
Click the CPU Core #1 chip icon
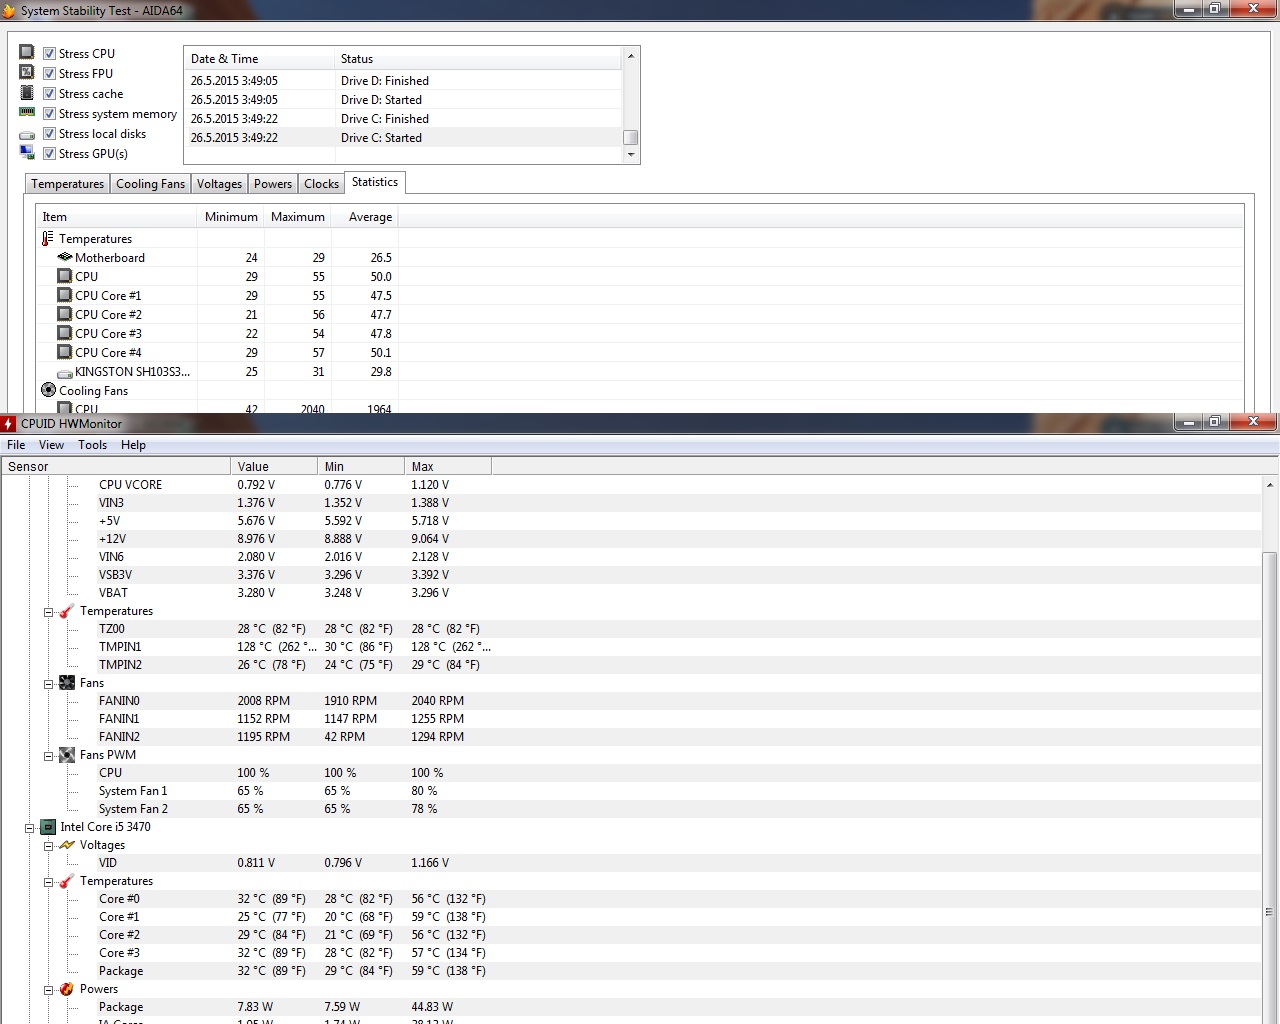click(65, 296)
